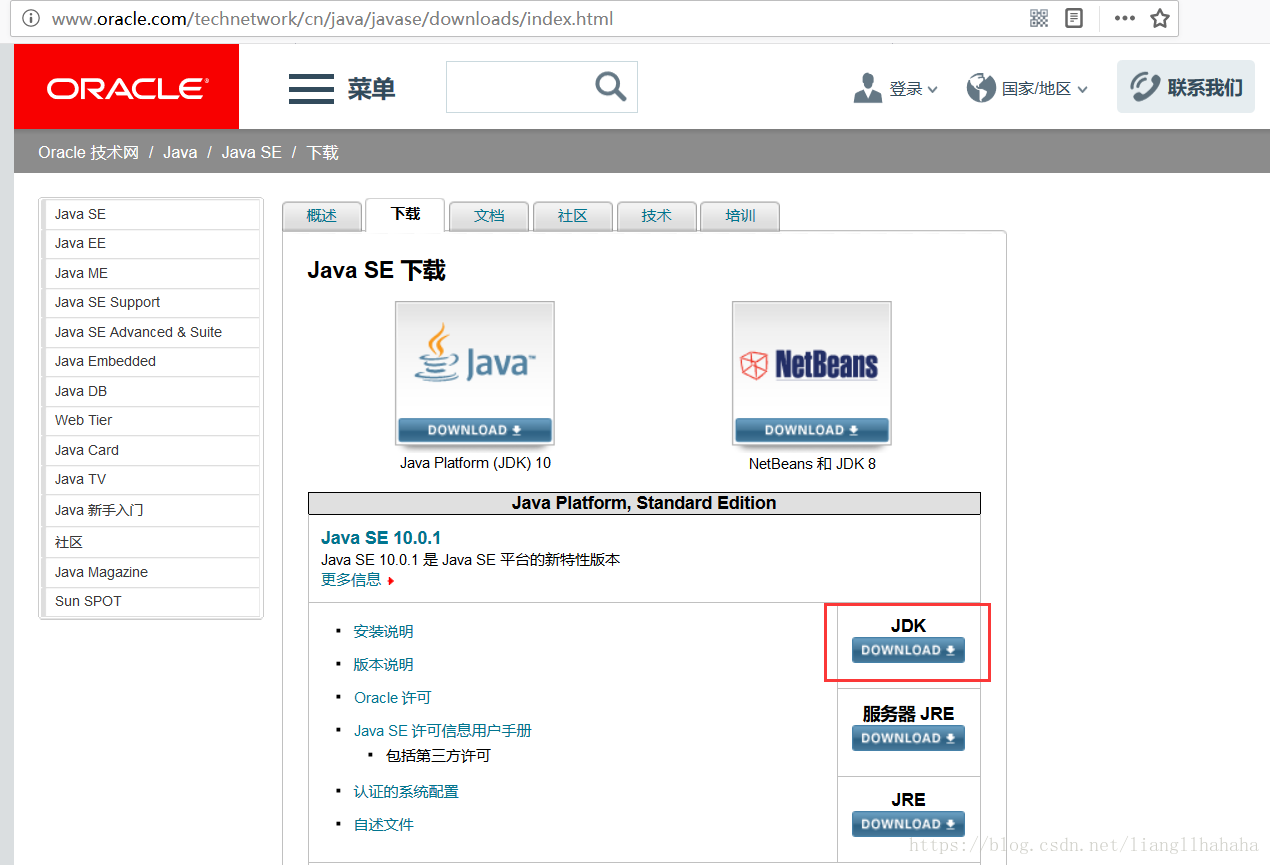Open the 安装说明 link
Screen dimensions: 1270x865
point(383,631)
